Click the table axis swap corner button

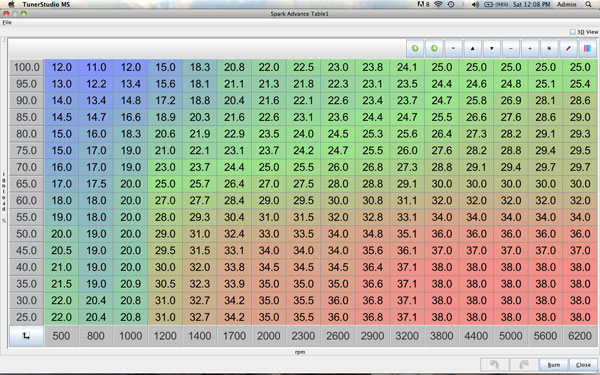point(26,336)
